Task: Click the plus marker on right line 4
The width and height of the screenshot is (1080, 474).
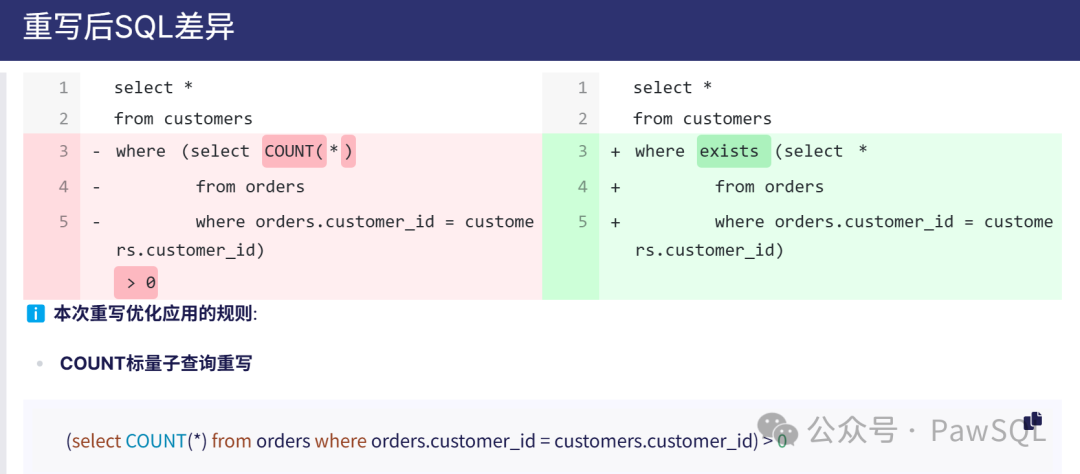Action: (615, 187)
